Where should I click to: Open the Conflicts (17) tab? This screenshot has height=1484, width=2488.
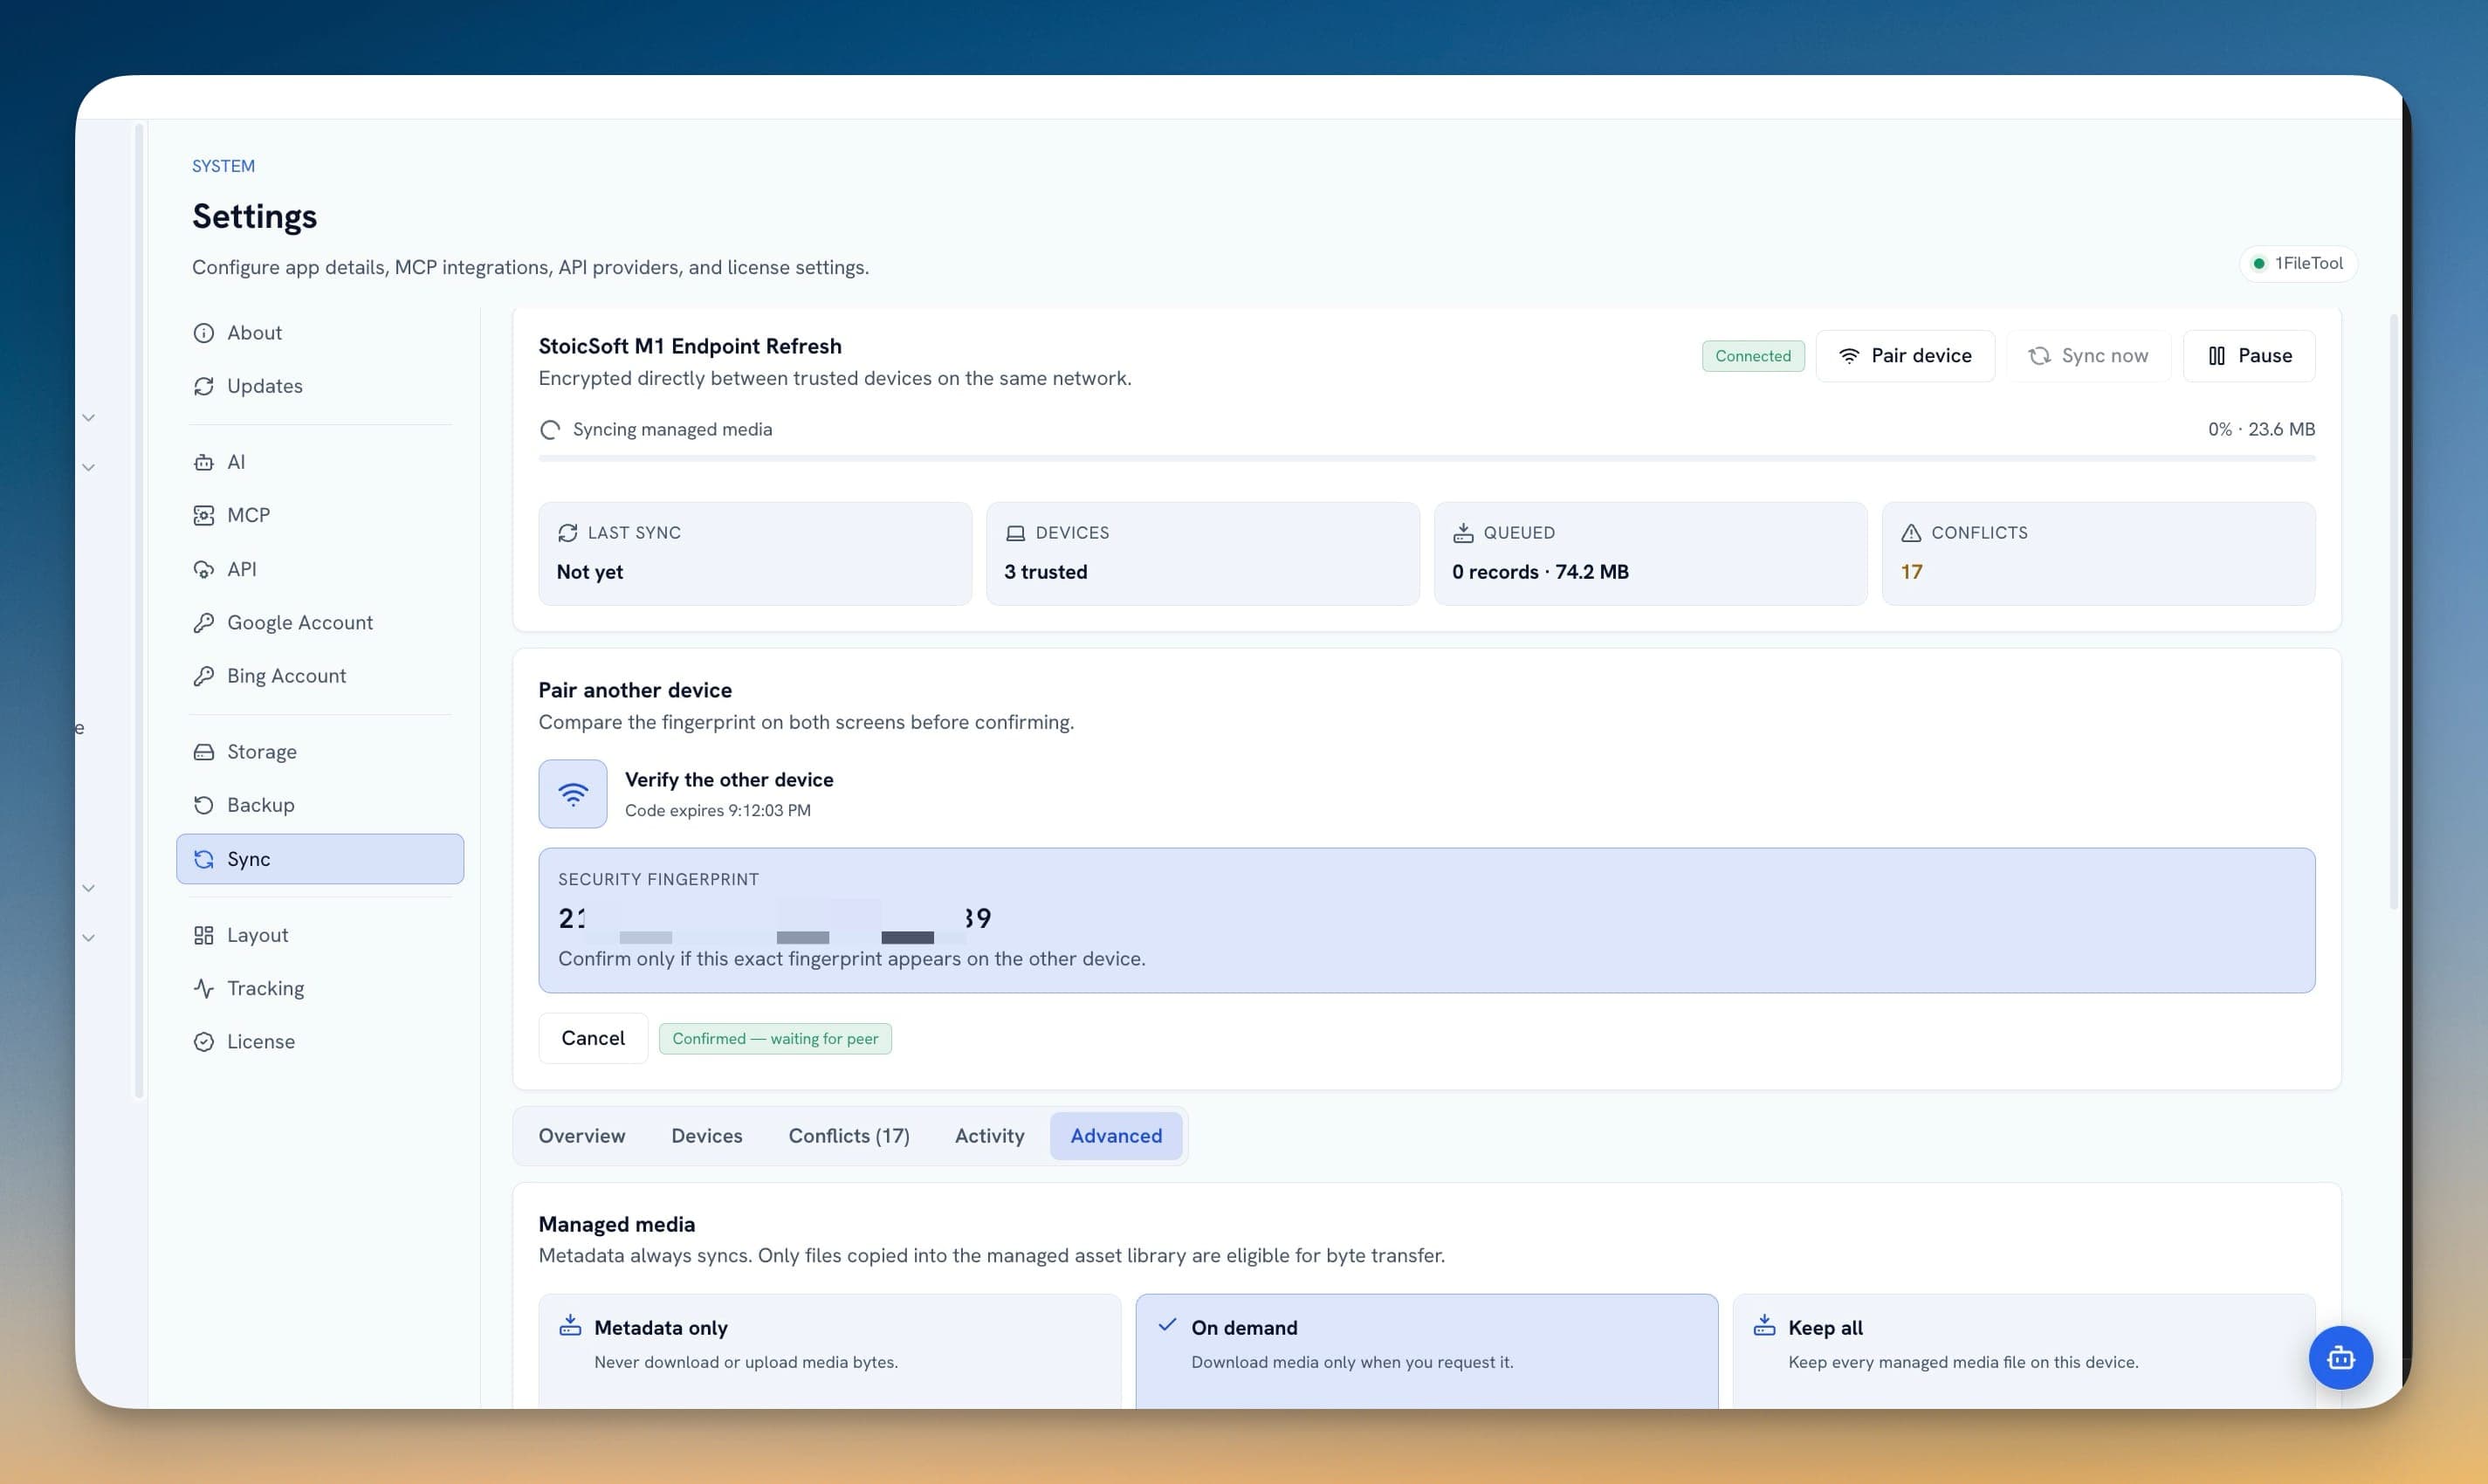849,1136
